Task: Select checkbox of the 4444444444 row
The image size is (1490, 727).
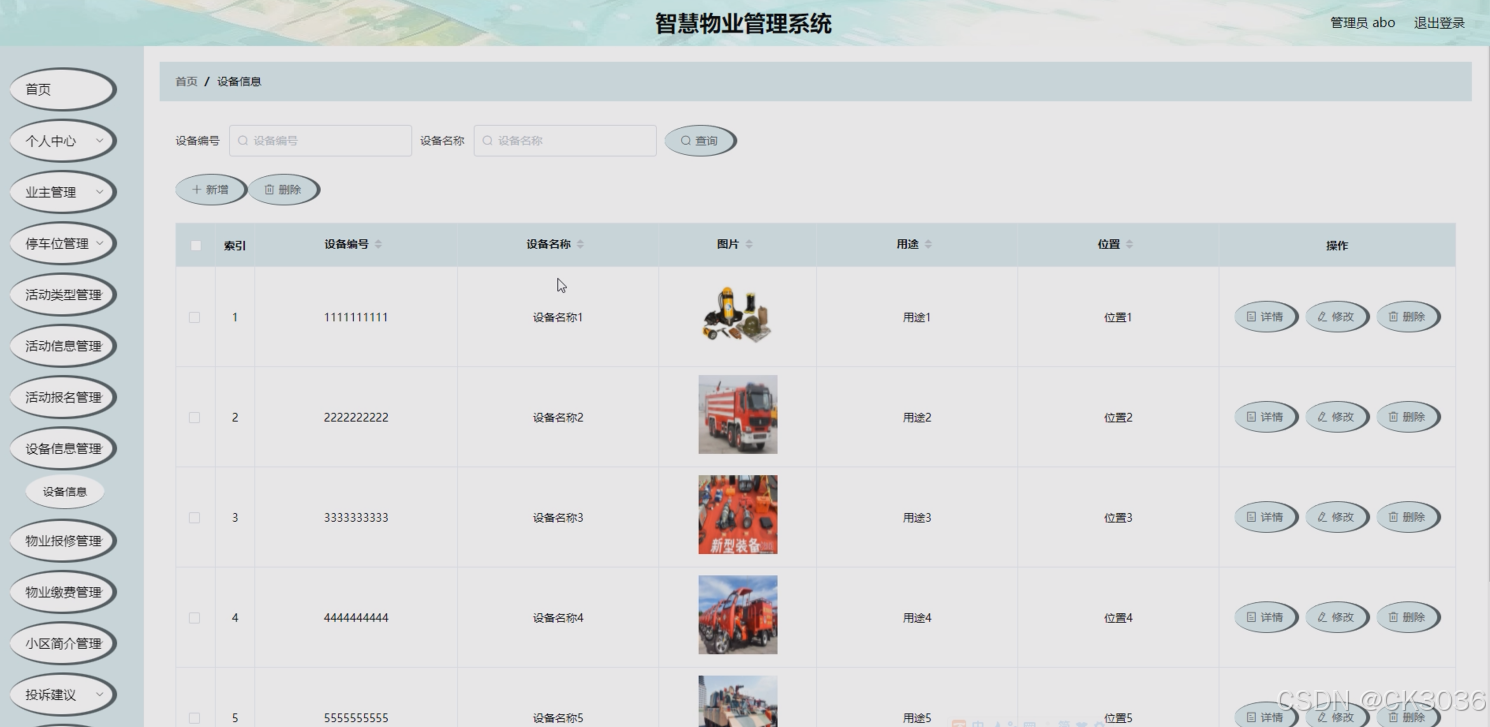Action: coord(195,617)
